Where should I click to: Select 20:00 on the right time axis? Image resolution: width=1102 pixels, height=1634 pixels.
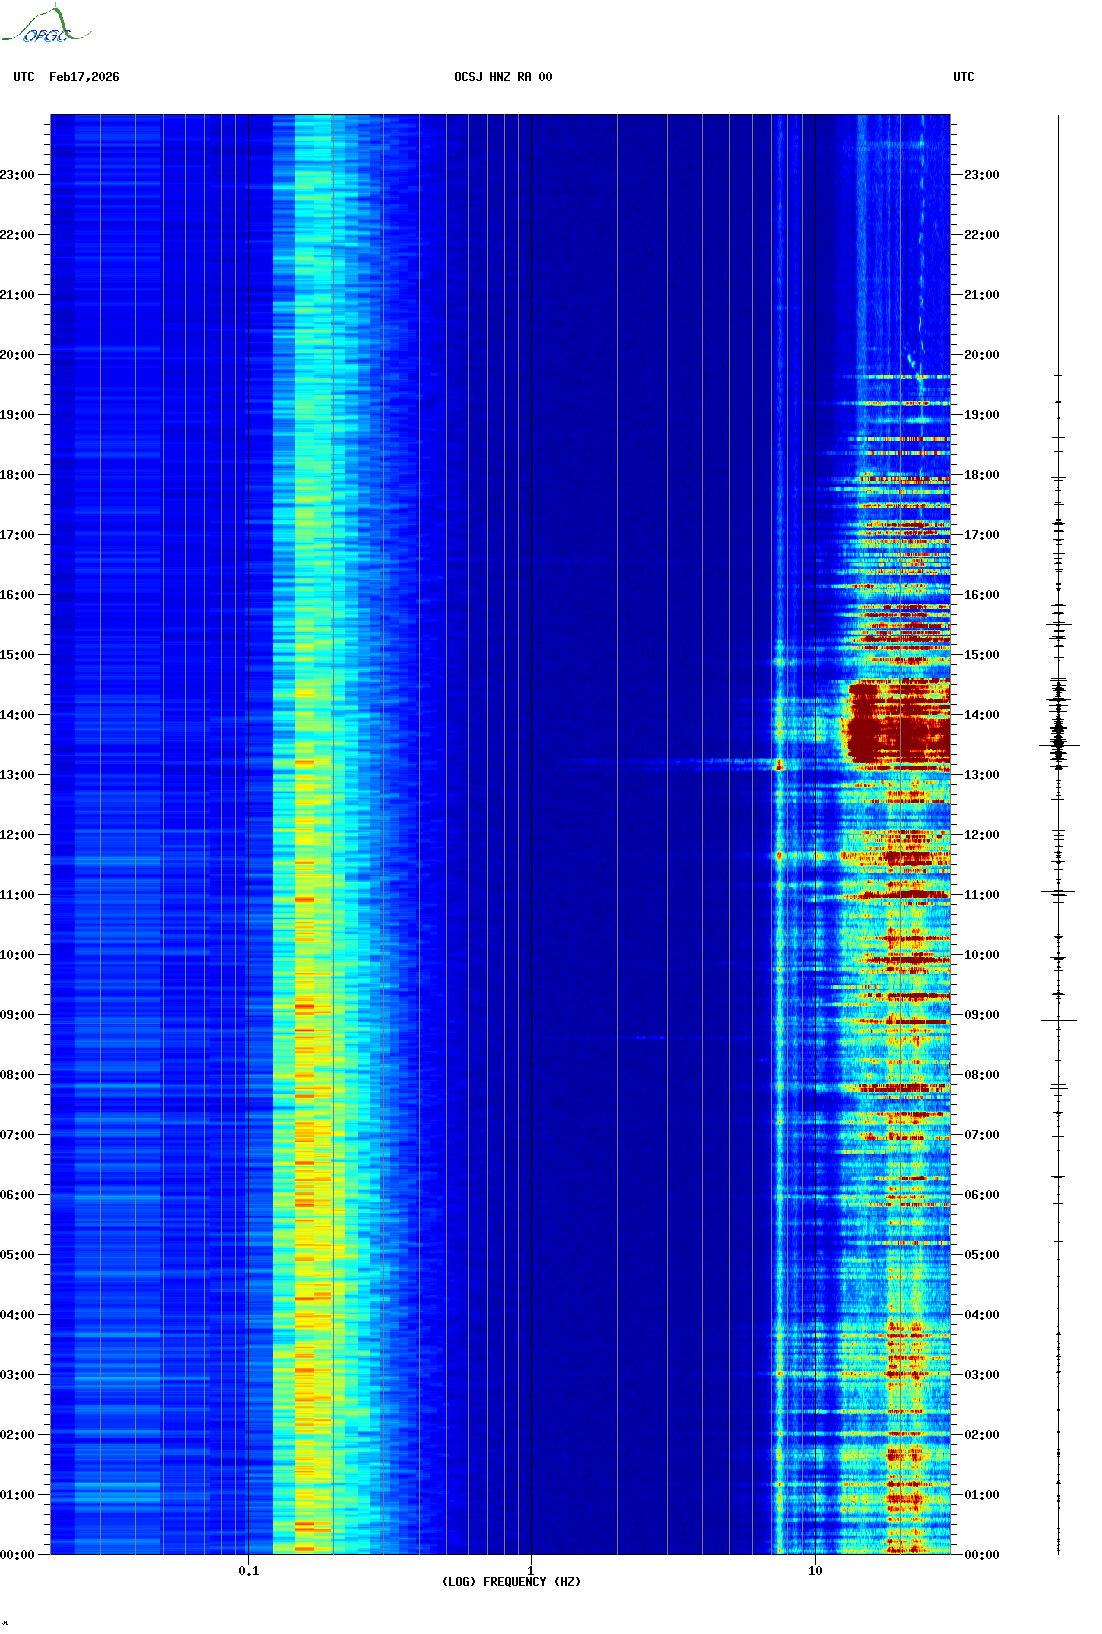pos(982,355)
